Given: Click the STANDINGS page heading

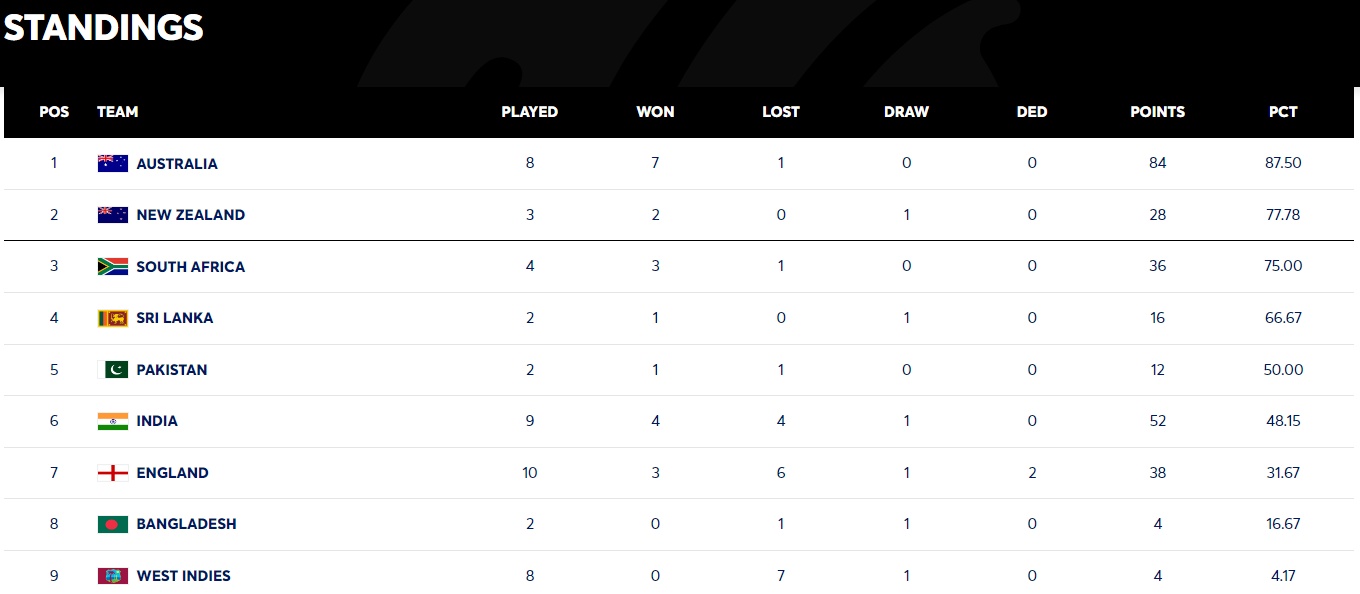Looking at the screenshot, I should click(104, 28).
